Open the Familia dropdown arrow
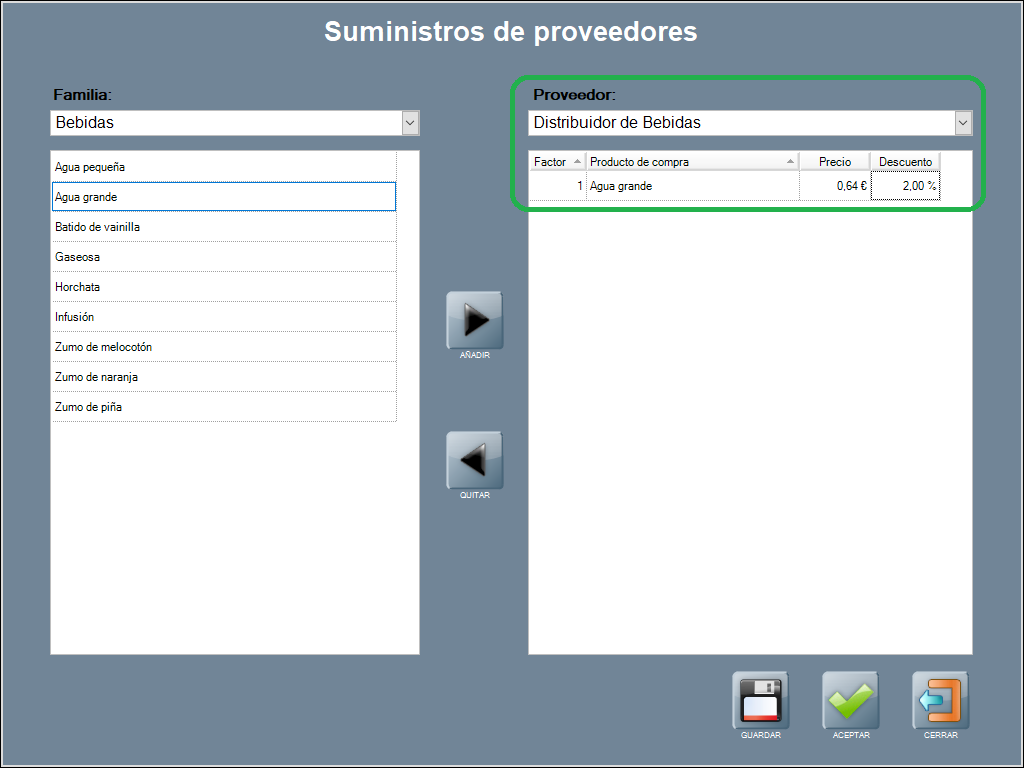The height and width of the screenshot is (768, 1024). coord(410,123)
